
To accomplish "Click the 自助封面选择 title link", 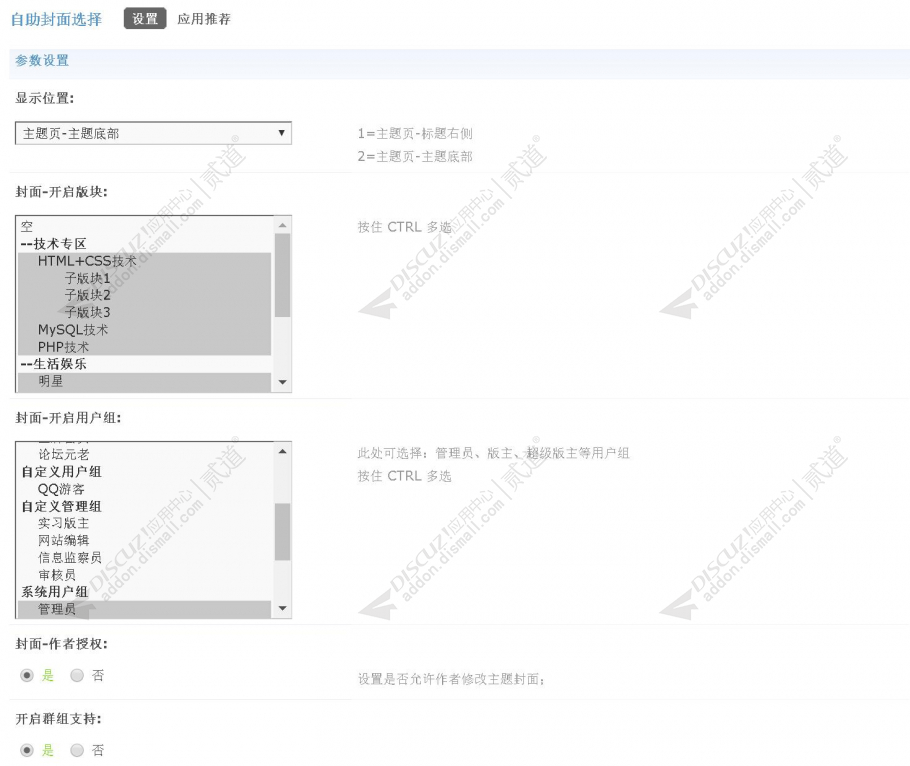I will (x=56, y=19).
